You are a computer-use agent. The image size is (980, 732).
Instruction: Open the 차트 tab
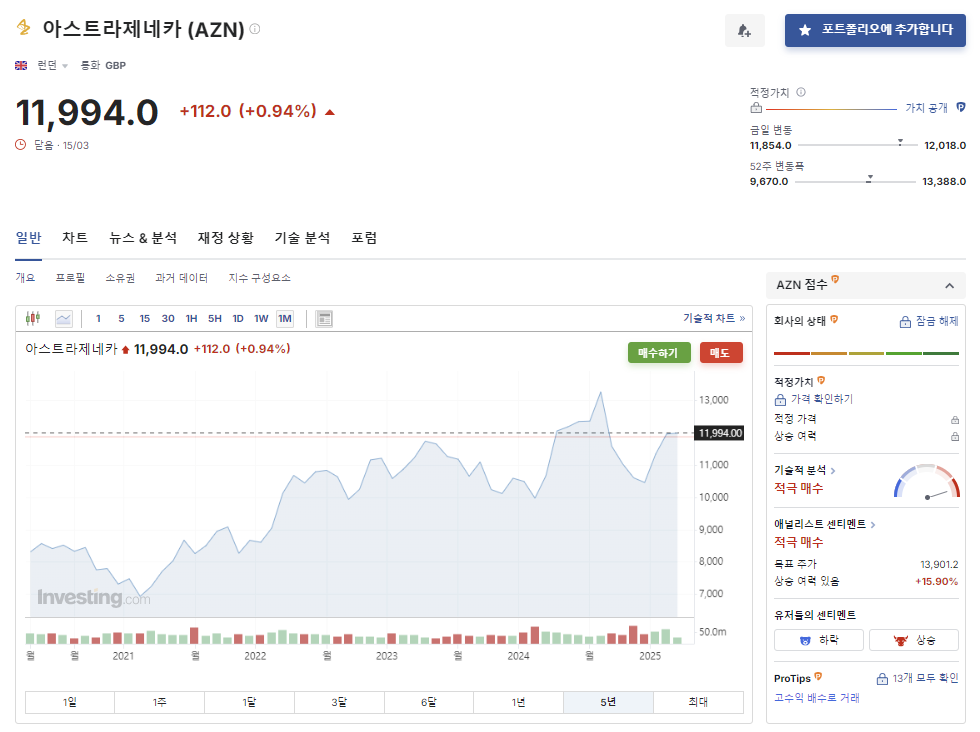pos(75,238)
